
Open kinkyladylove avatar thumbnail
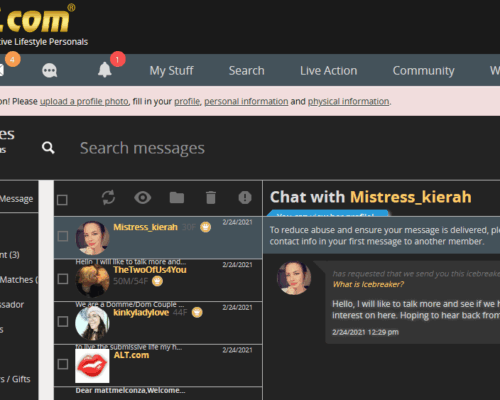click(92, 323)
